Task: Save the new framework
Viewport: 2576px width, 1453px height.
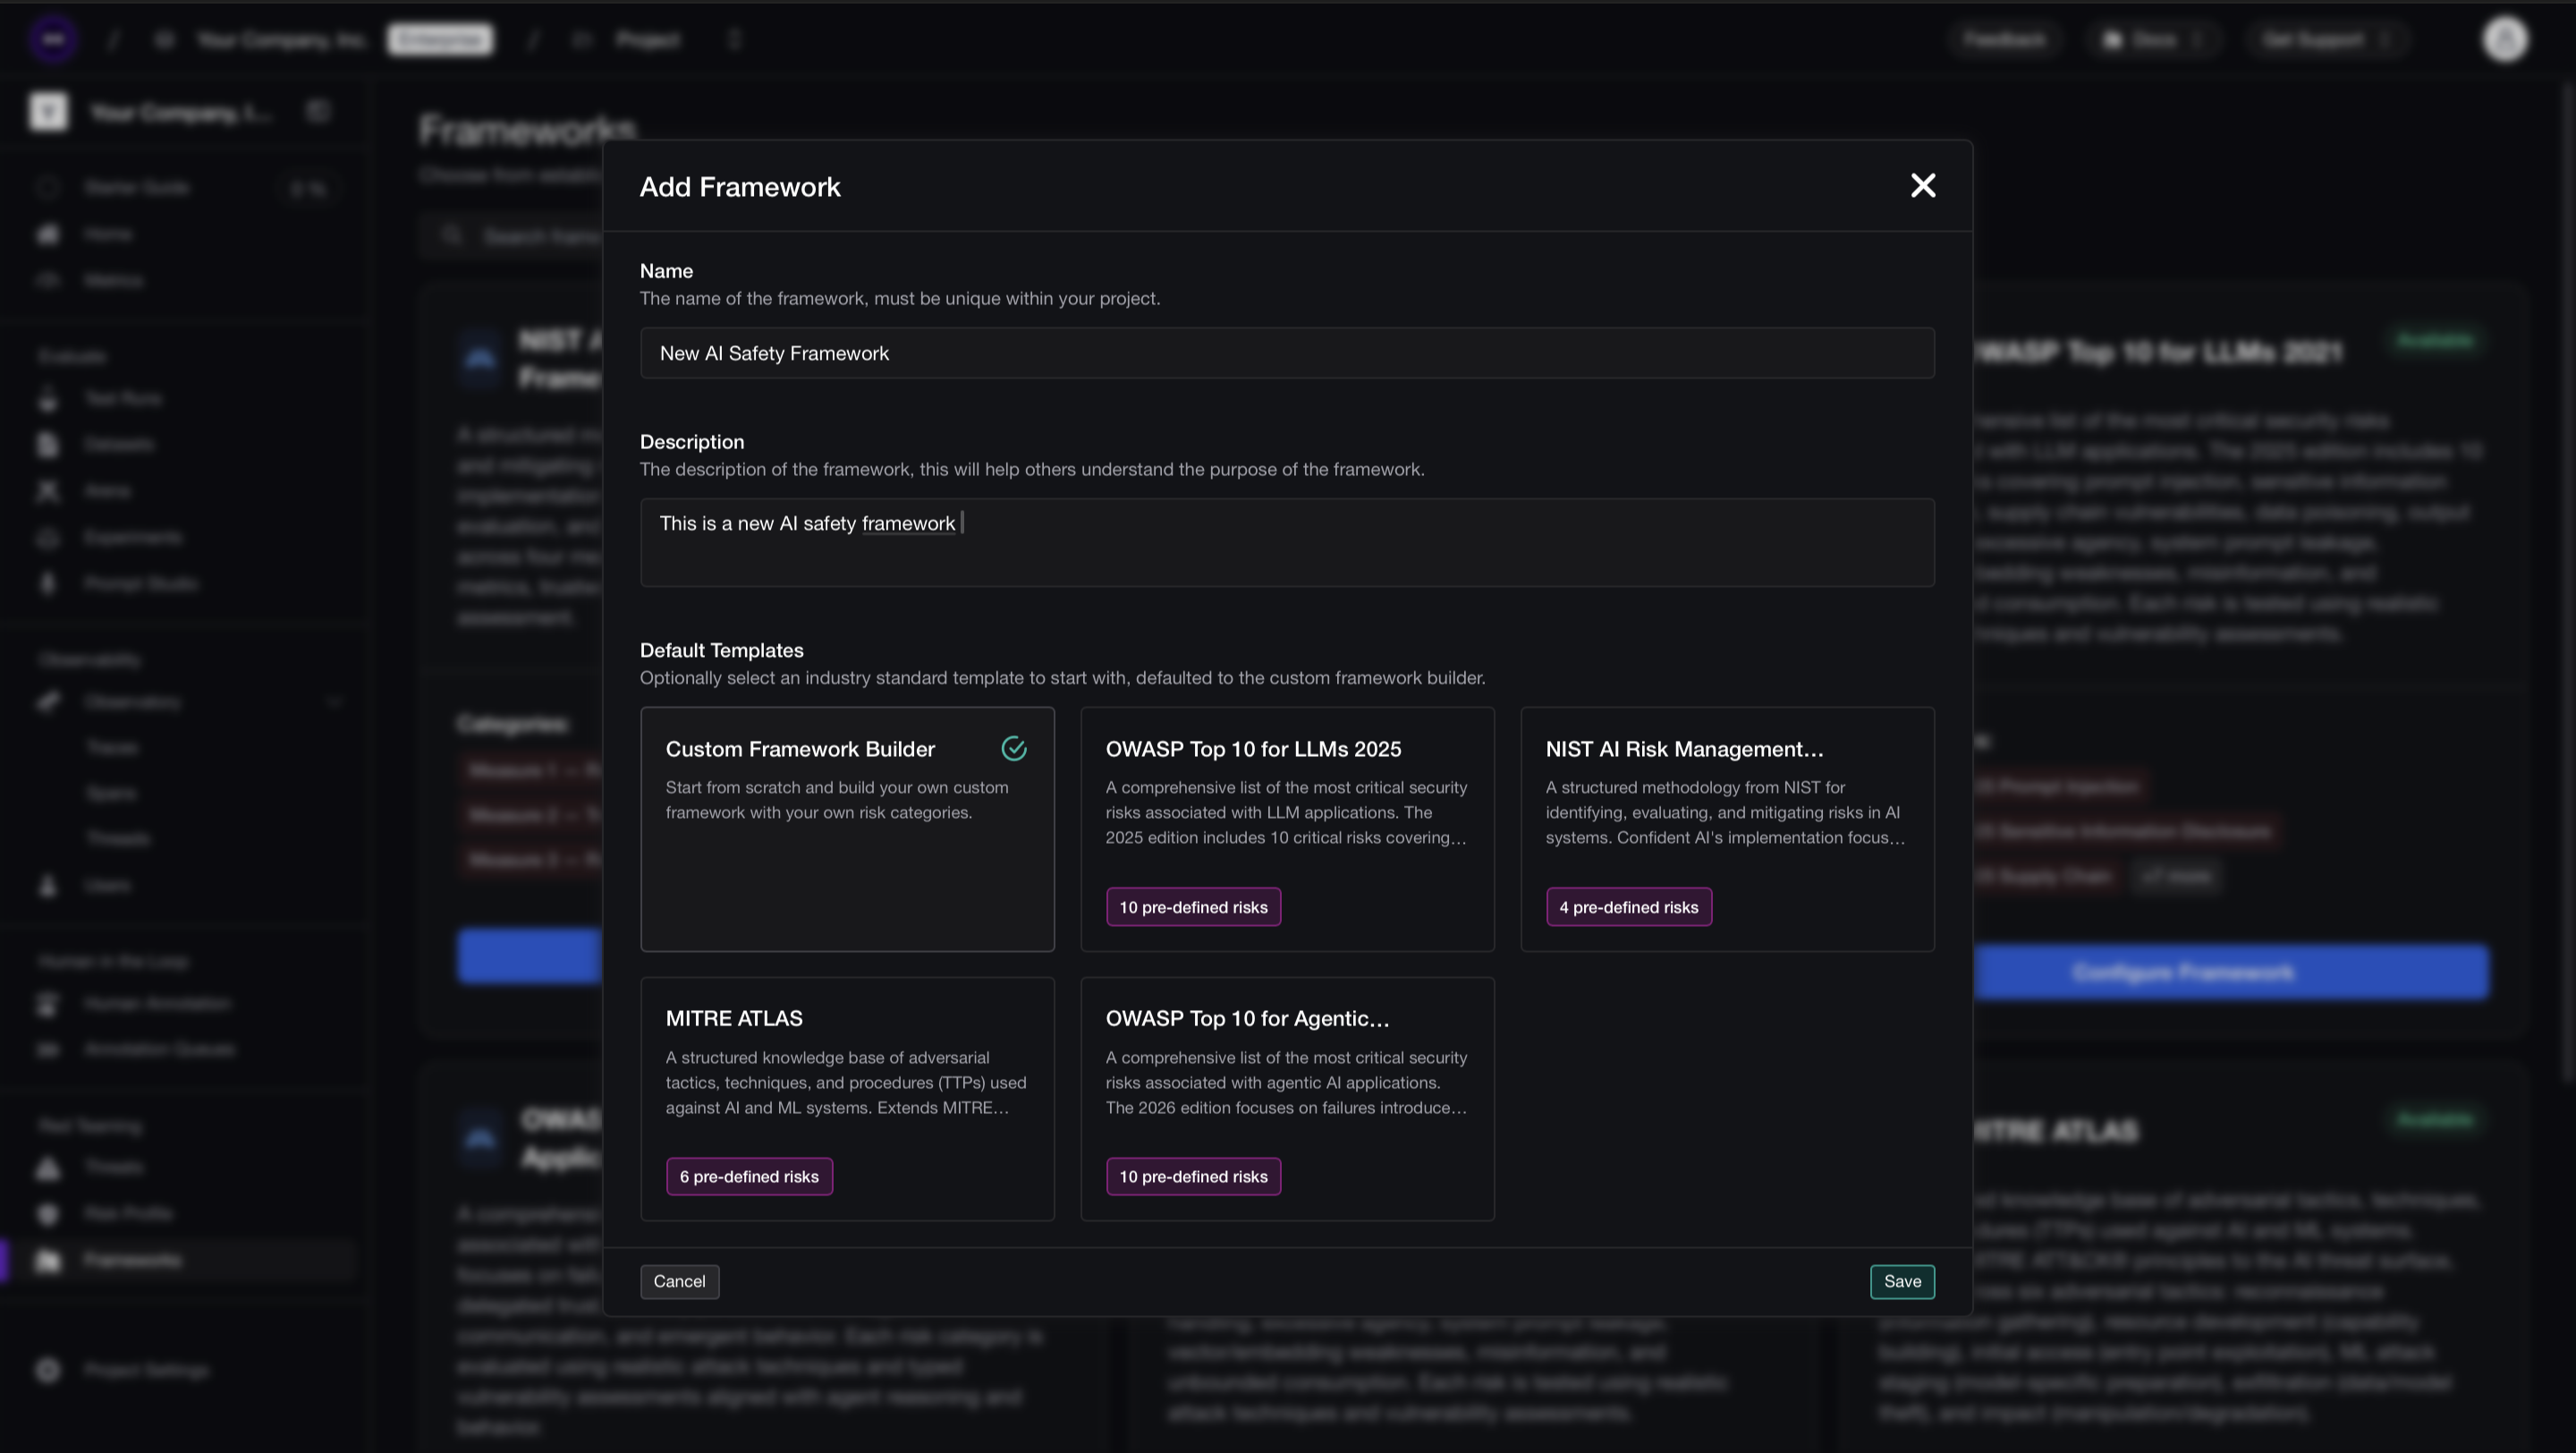Action: coord(1902,1282)
